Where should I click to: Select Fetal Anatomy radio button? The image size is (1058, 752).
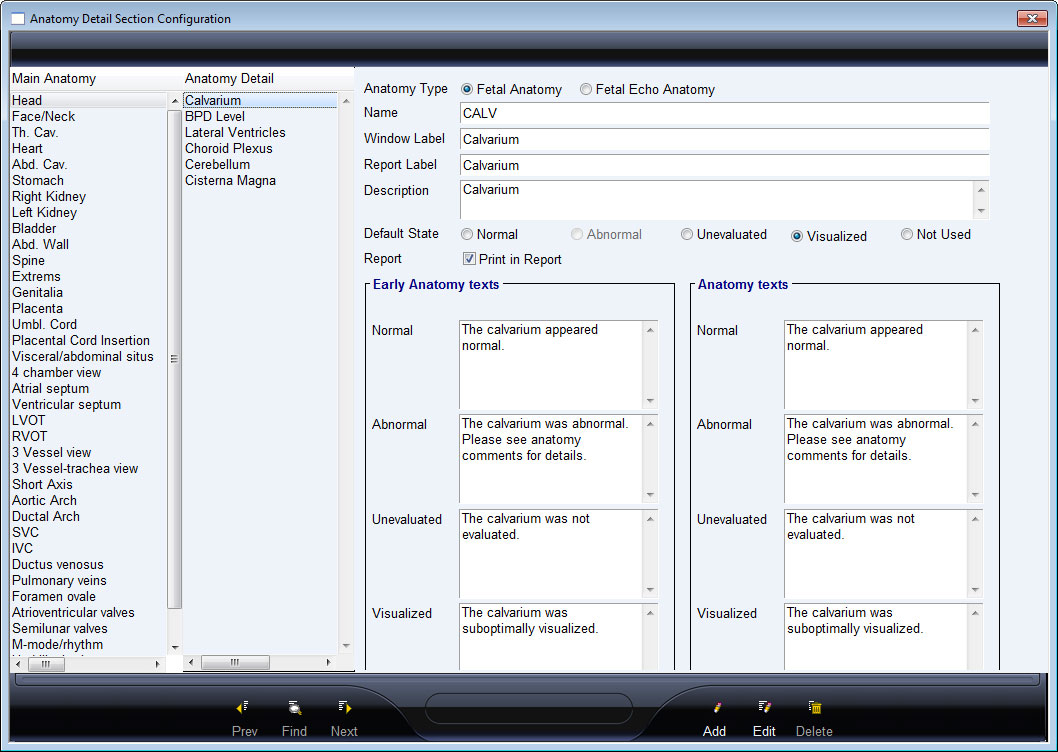tap(467, 89)
